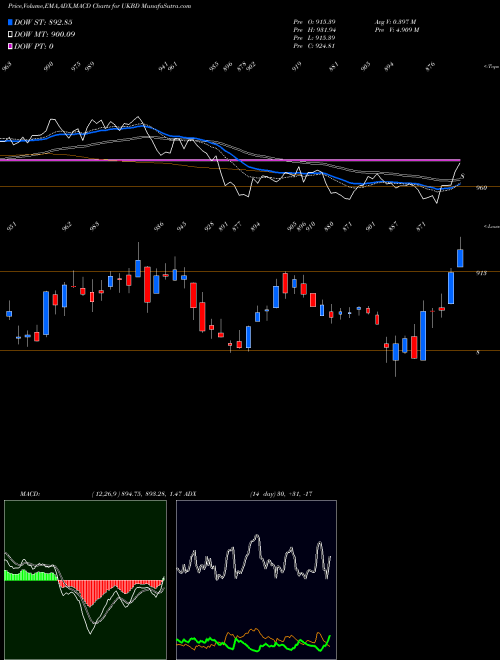Click the chart title mentioning MunafaSutra.com
Screen dimensions: 500x660
point(99,6)
